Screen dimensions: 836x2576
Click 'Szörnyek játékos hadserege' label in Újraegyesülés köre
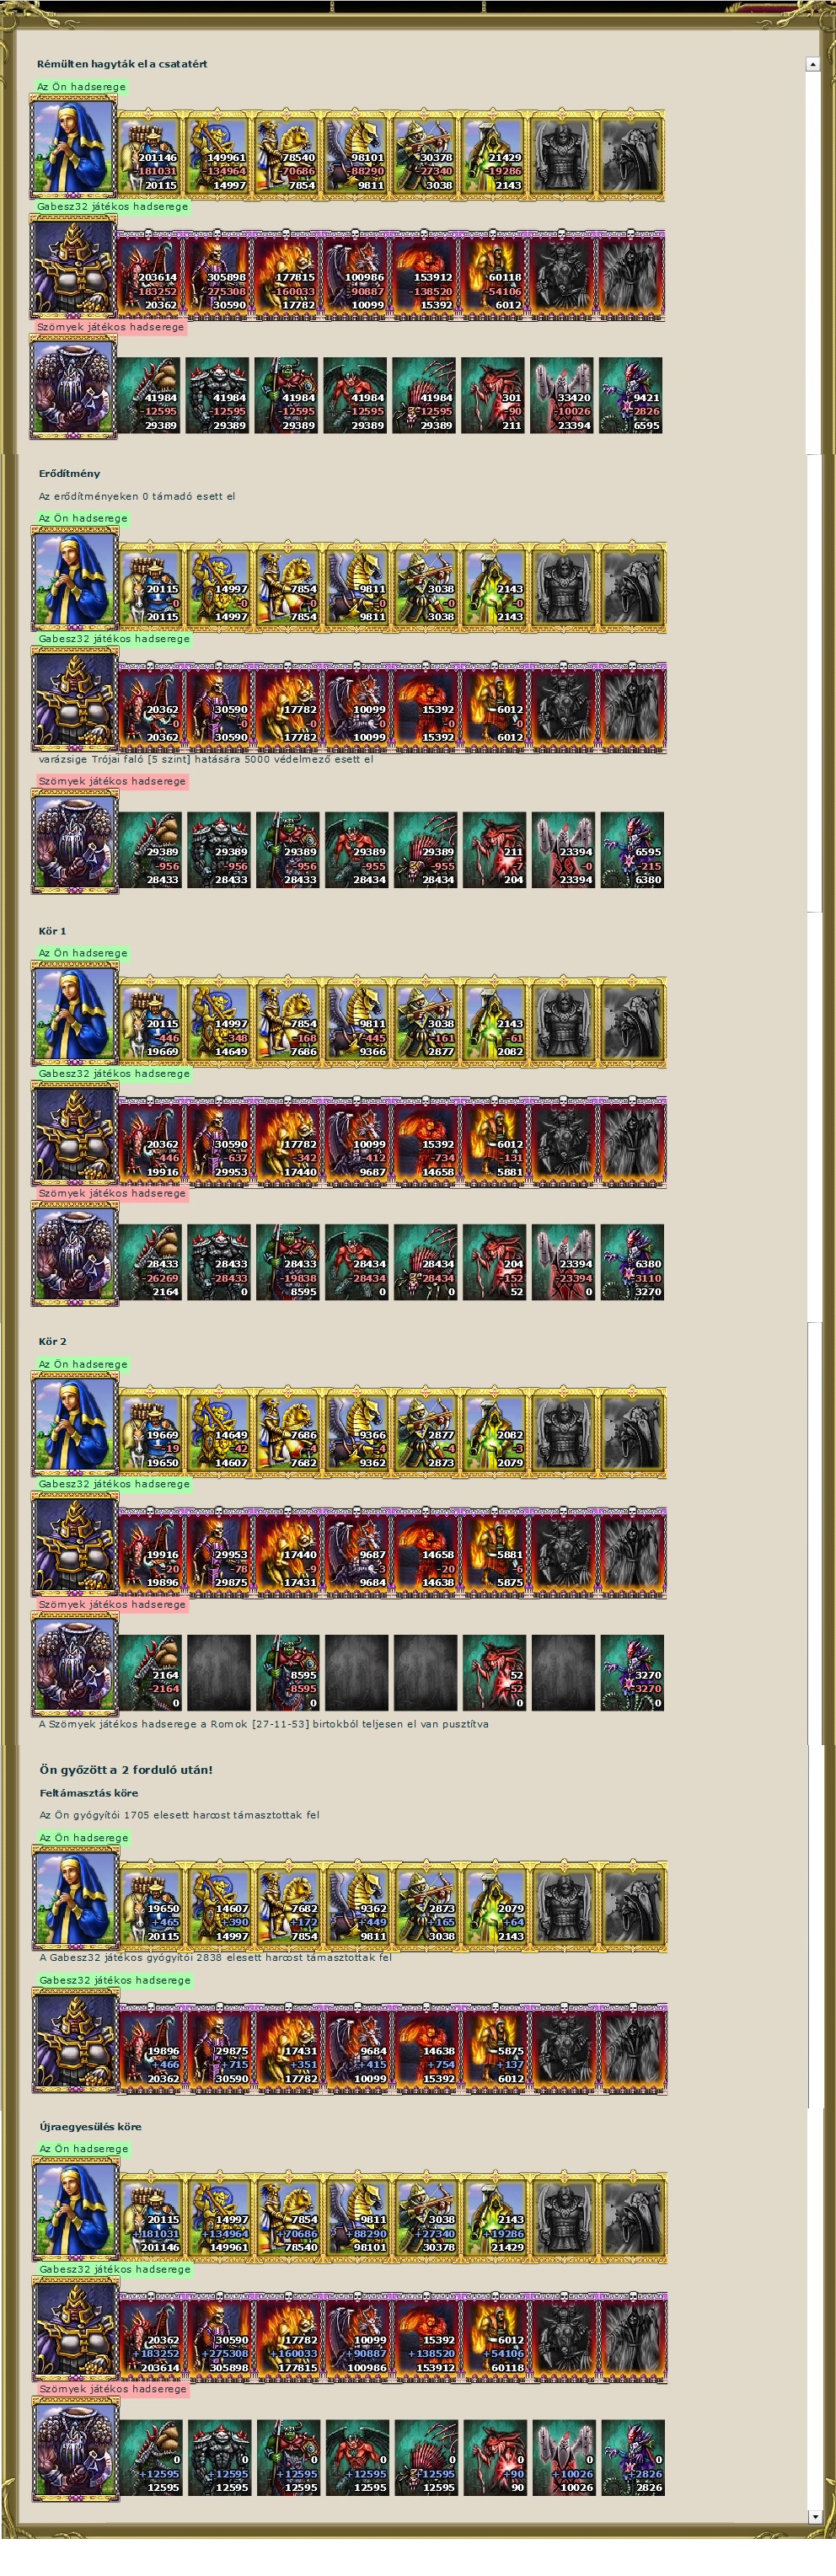coord(112,2389)
